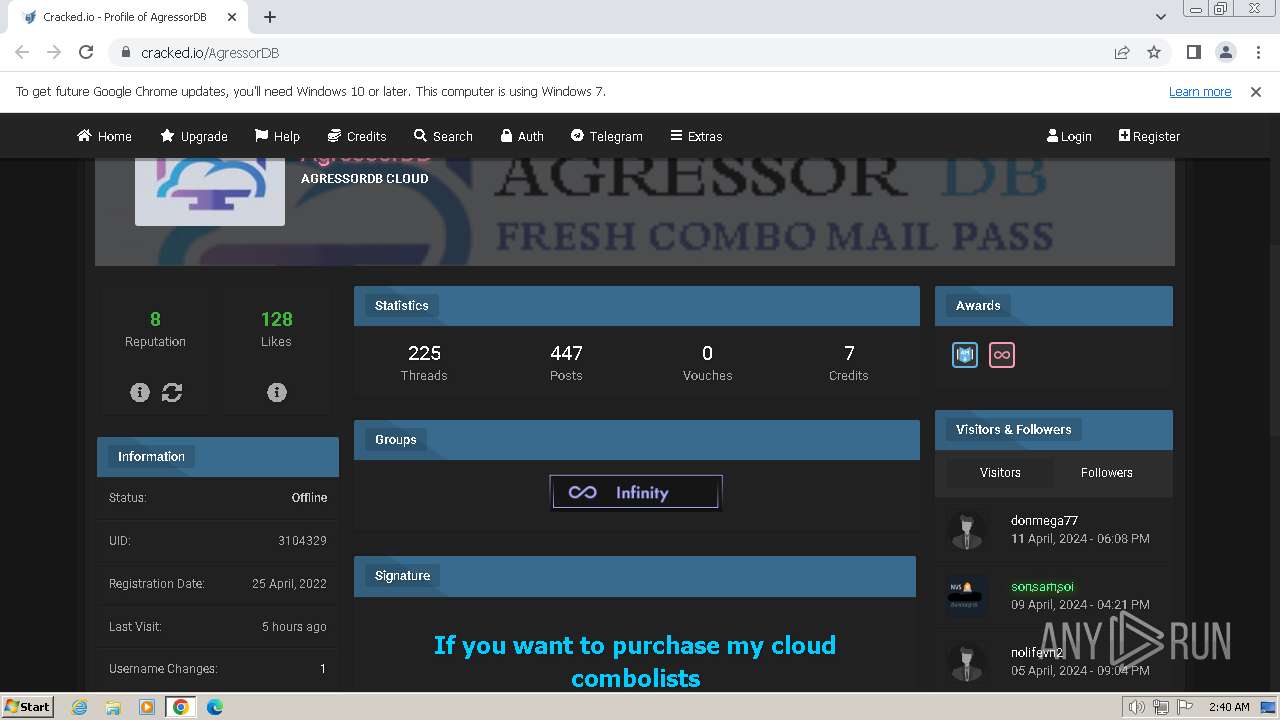Open the Help menu item
The image size is (1280, 720).
pyautogui.click(x=277, y=136)
